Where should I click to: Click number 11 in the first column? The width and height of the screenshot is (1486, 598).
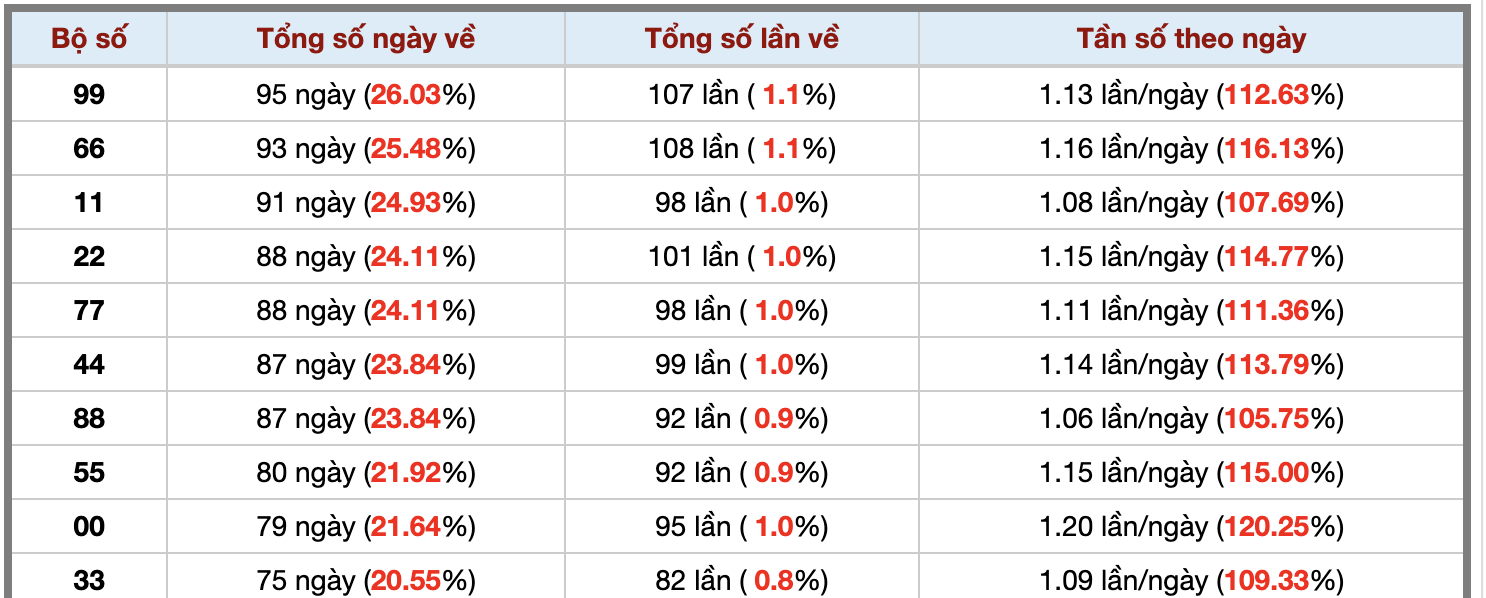89,203
